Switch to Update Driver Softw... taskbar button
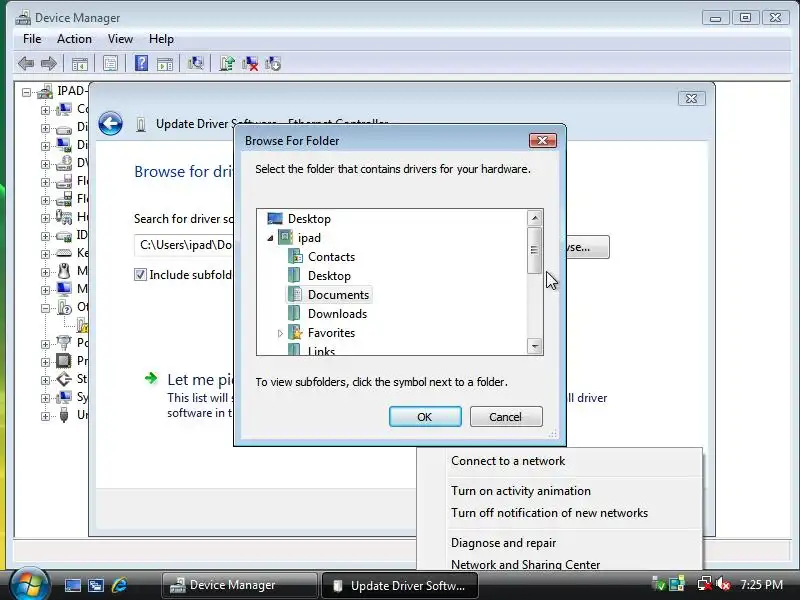Screen dimensions: 800x600 click(x=400, y=585)
